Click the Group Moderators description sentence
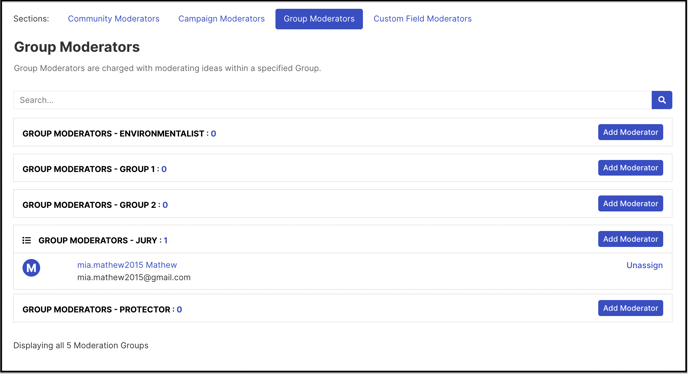The image size is (688, 374). [167, 68]
